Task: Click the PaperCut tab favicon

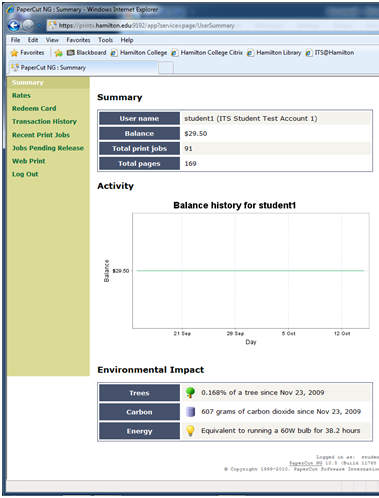Action: tap(15, 68)
